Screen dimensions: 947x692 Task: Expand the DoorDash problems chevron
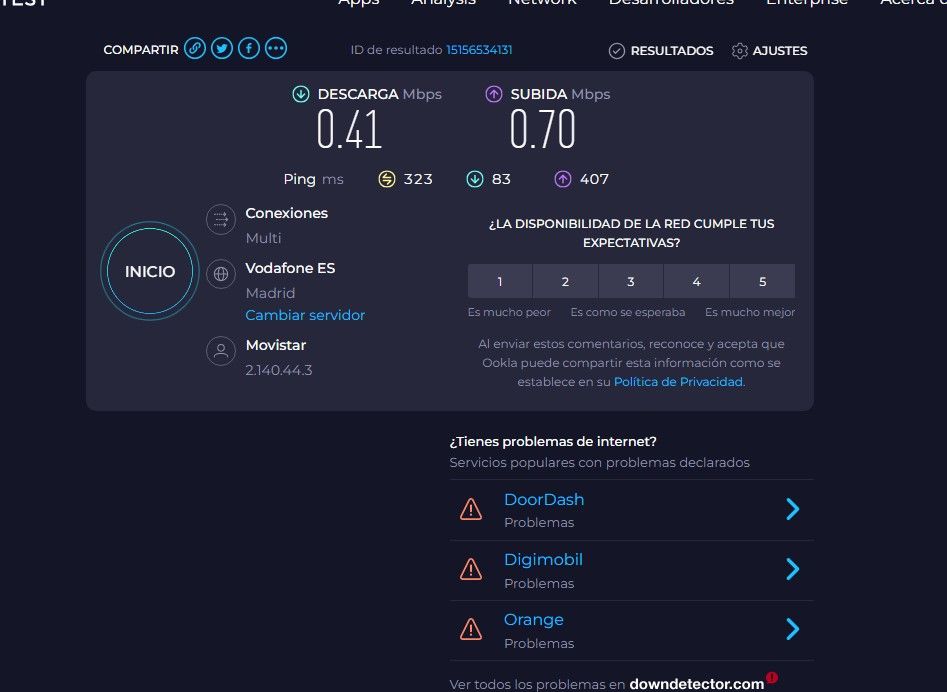tap(792, 509)
